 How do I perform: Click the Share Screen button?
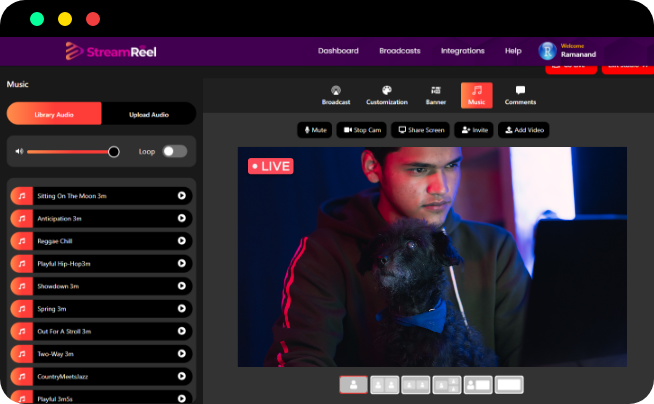(419, 130)
